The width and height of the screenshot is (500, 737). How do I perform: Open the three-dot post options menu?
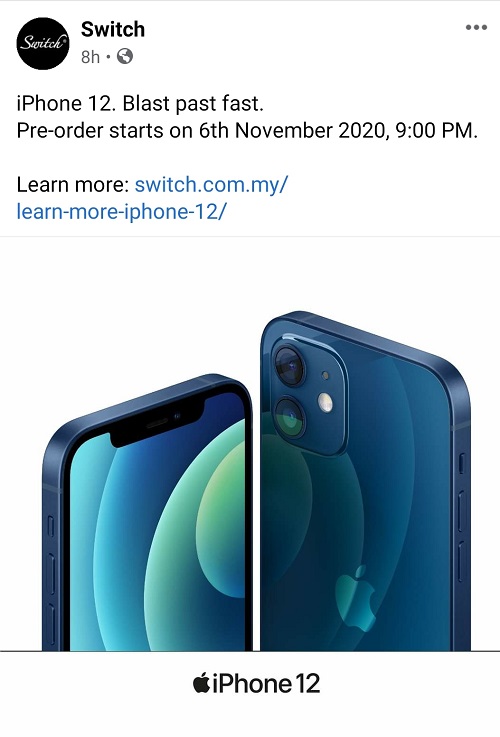click(476, 27)
